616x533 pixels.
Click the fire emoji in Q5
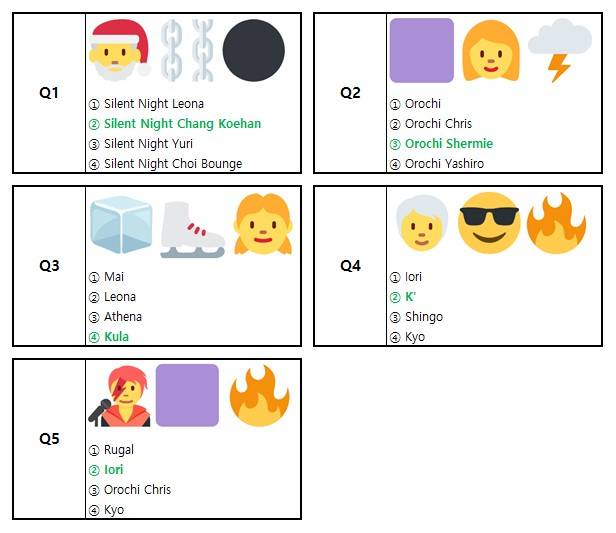coord(259,396)
